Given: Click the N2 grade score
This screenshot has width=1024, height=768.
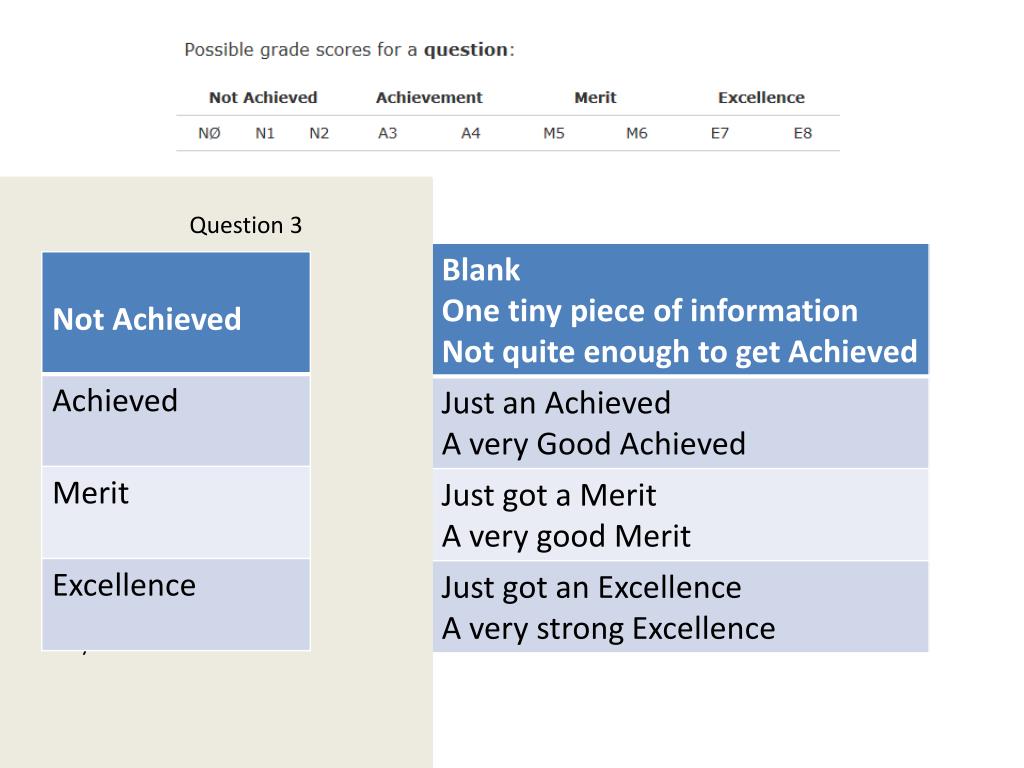Looking at the screenshot, I should point(319,133).
